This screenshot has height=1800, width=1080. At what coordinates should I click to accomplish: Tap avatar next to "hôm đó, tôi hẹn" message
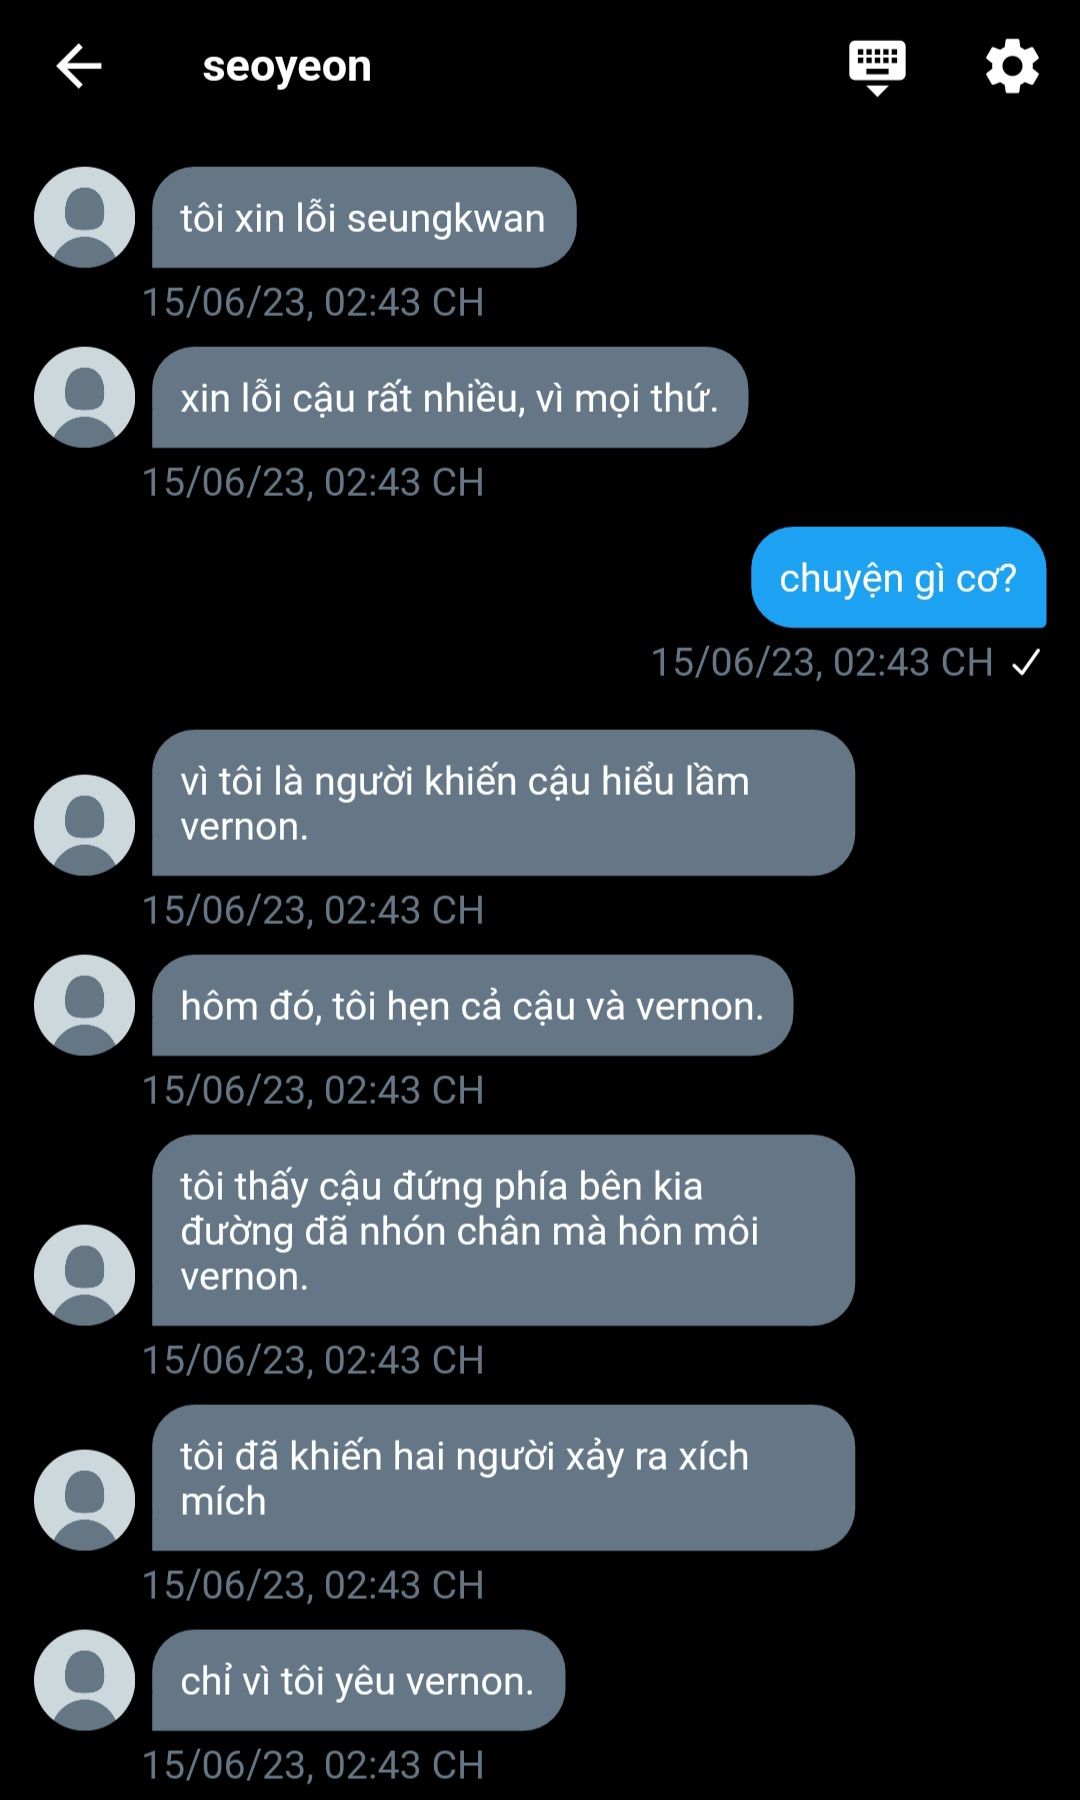point(85,1005)
